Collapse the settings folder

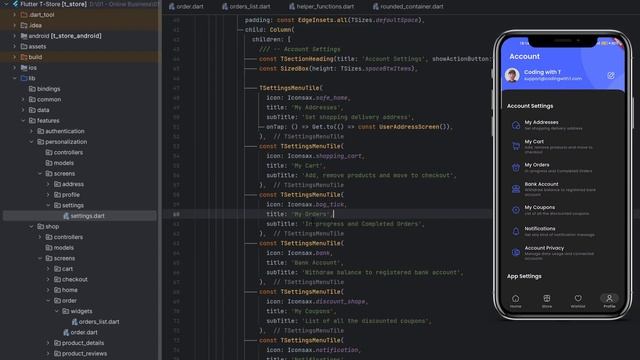[48, 205]
